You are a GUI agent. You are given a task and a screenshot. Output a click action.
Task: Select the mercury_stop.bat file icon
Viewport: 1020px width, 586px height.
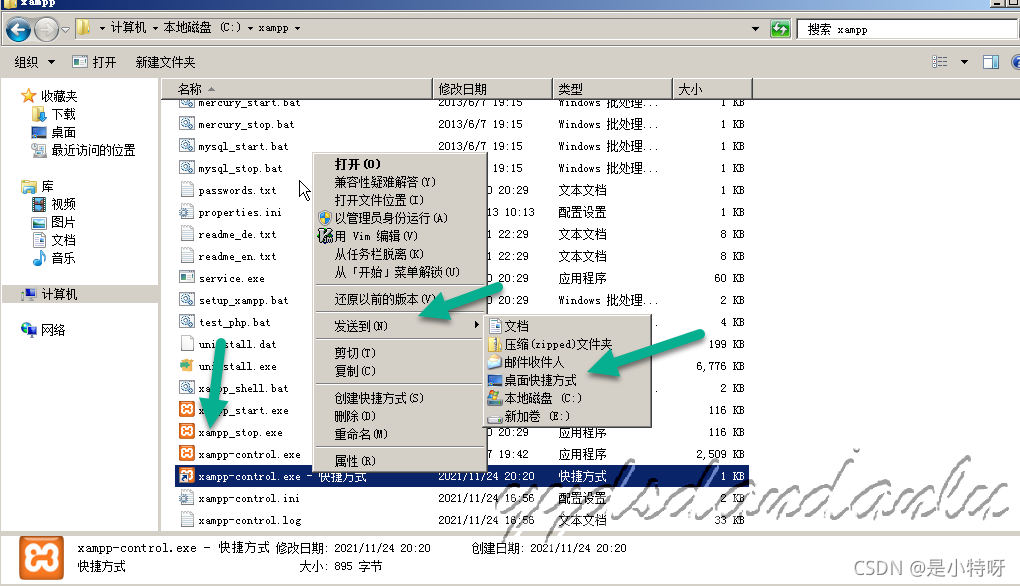187,124
